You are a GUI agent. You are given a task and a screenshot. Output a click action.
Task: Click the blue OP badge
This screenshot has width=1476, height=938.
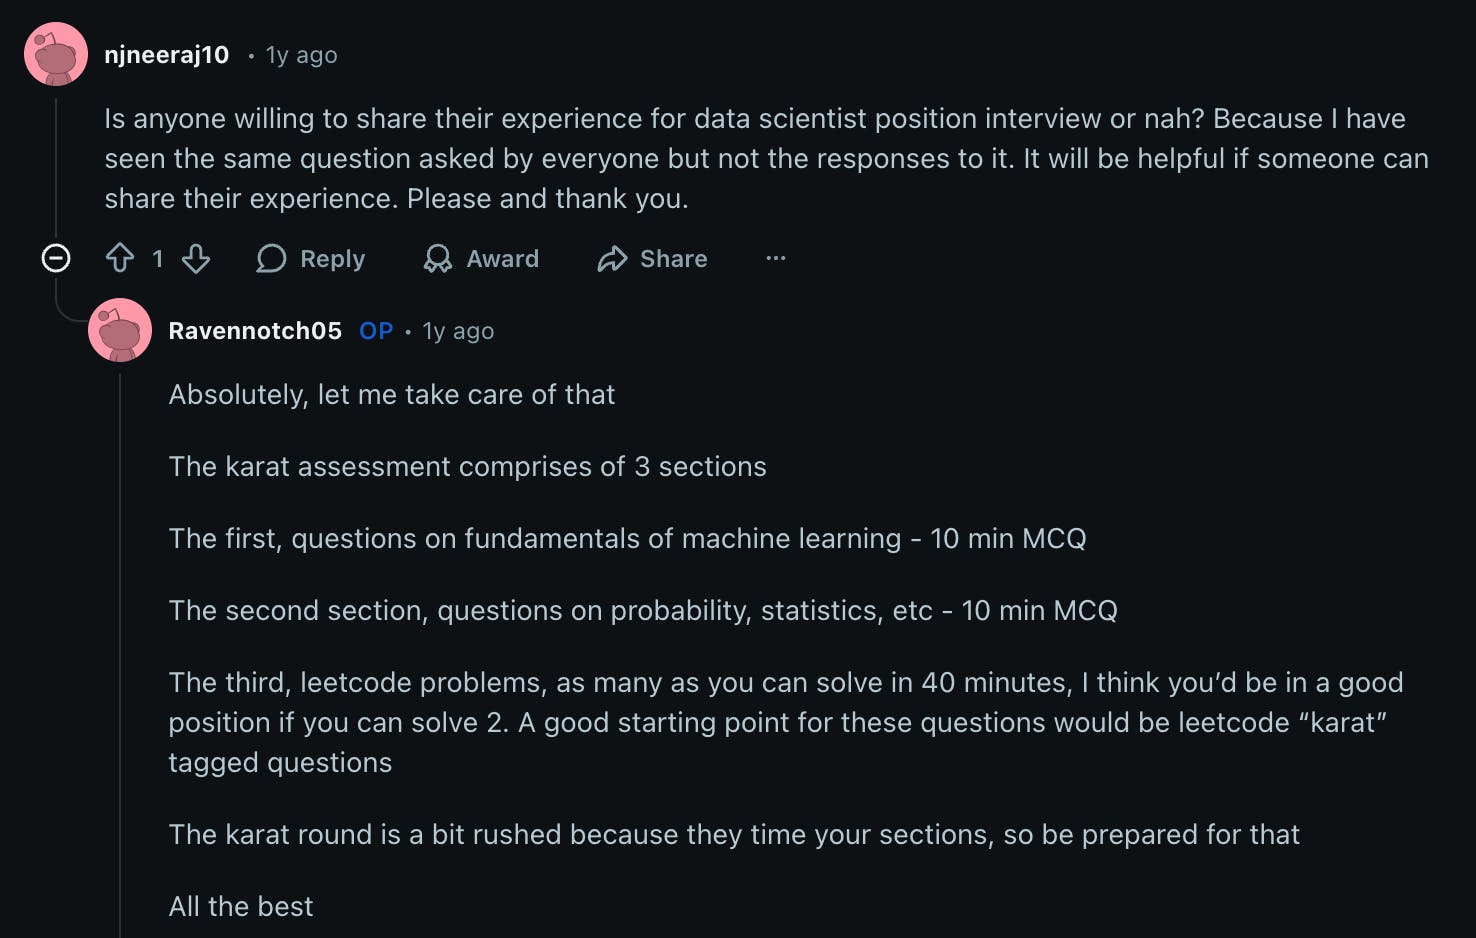pyautogui.click(x=376, y=331)
